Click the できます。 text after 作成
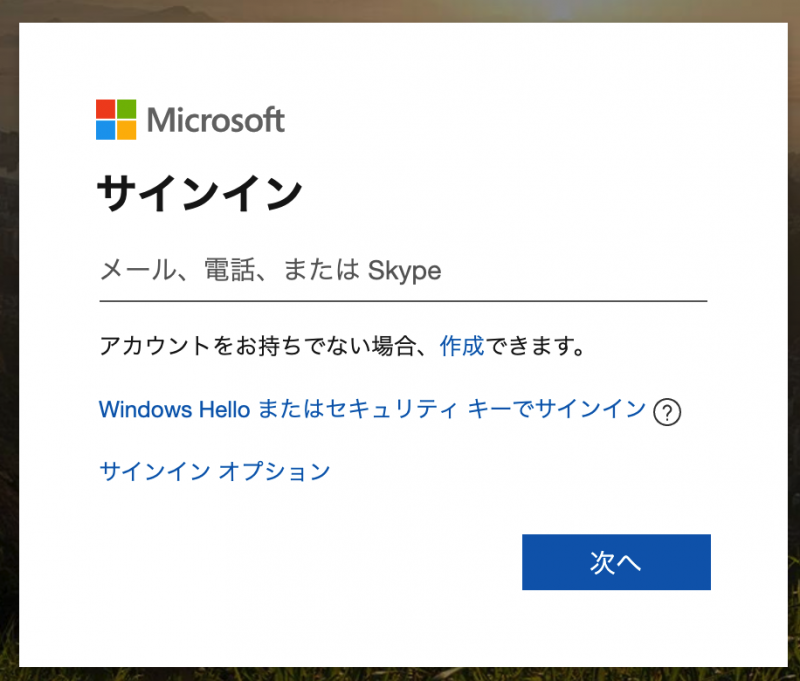 535,346
